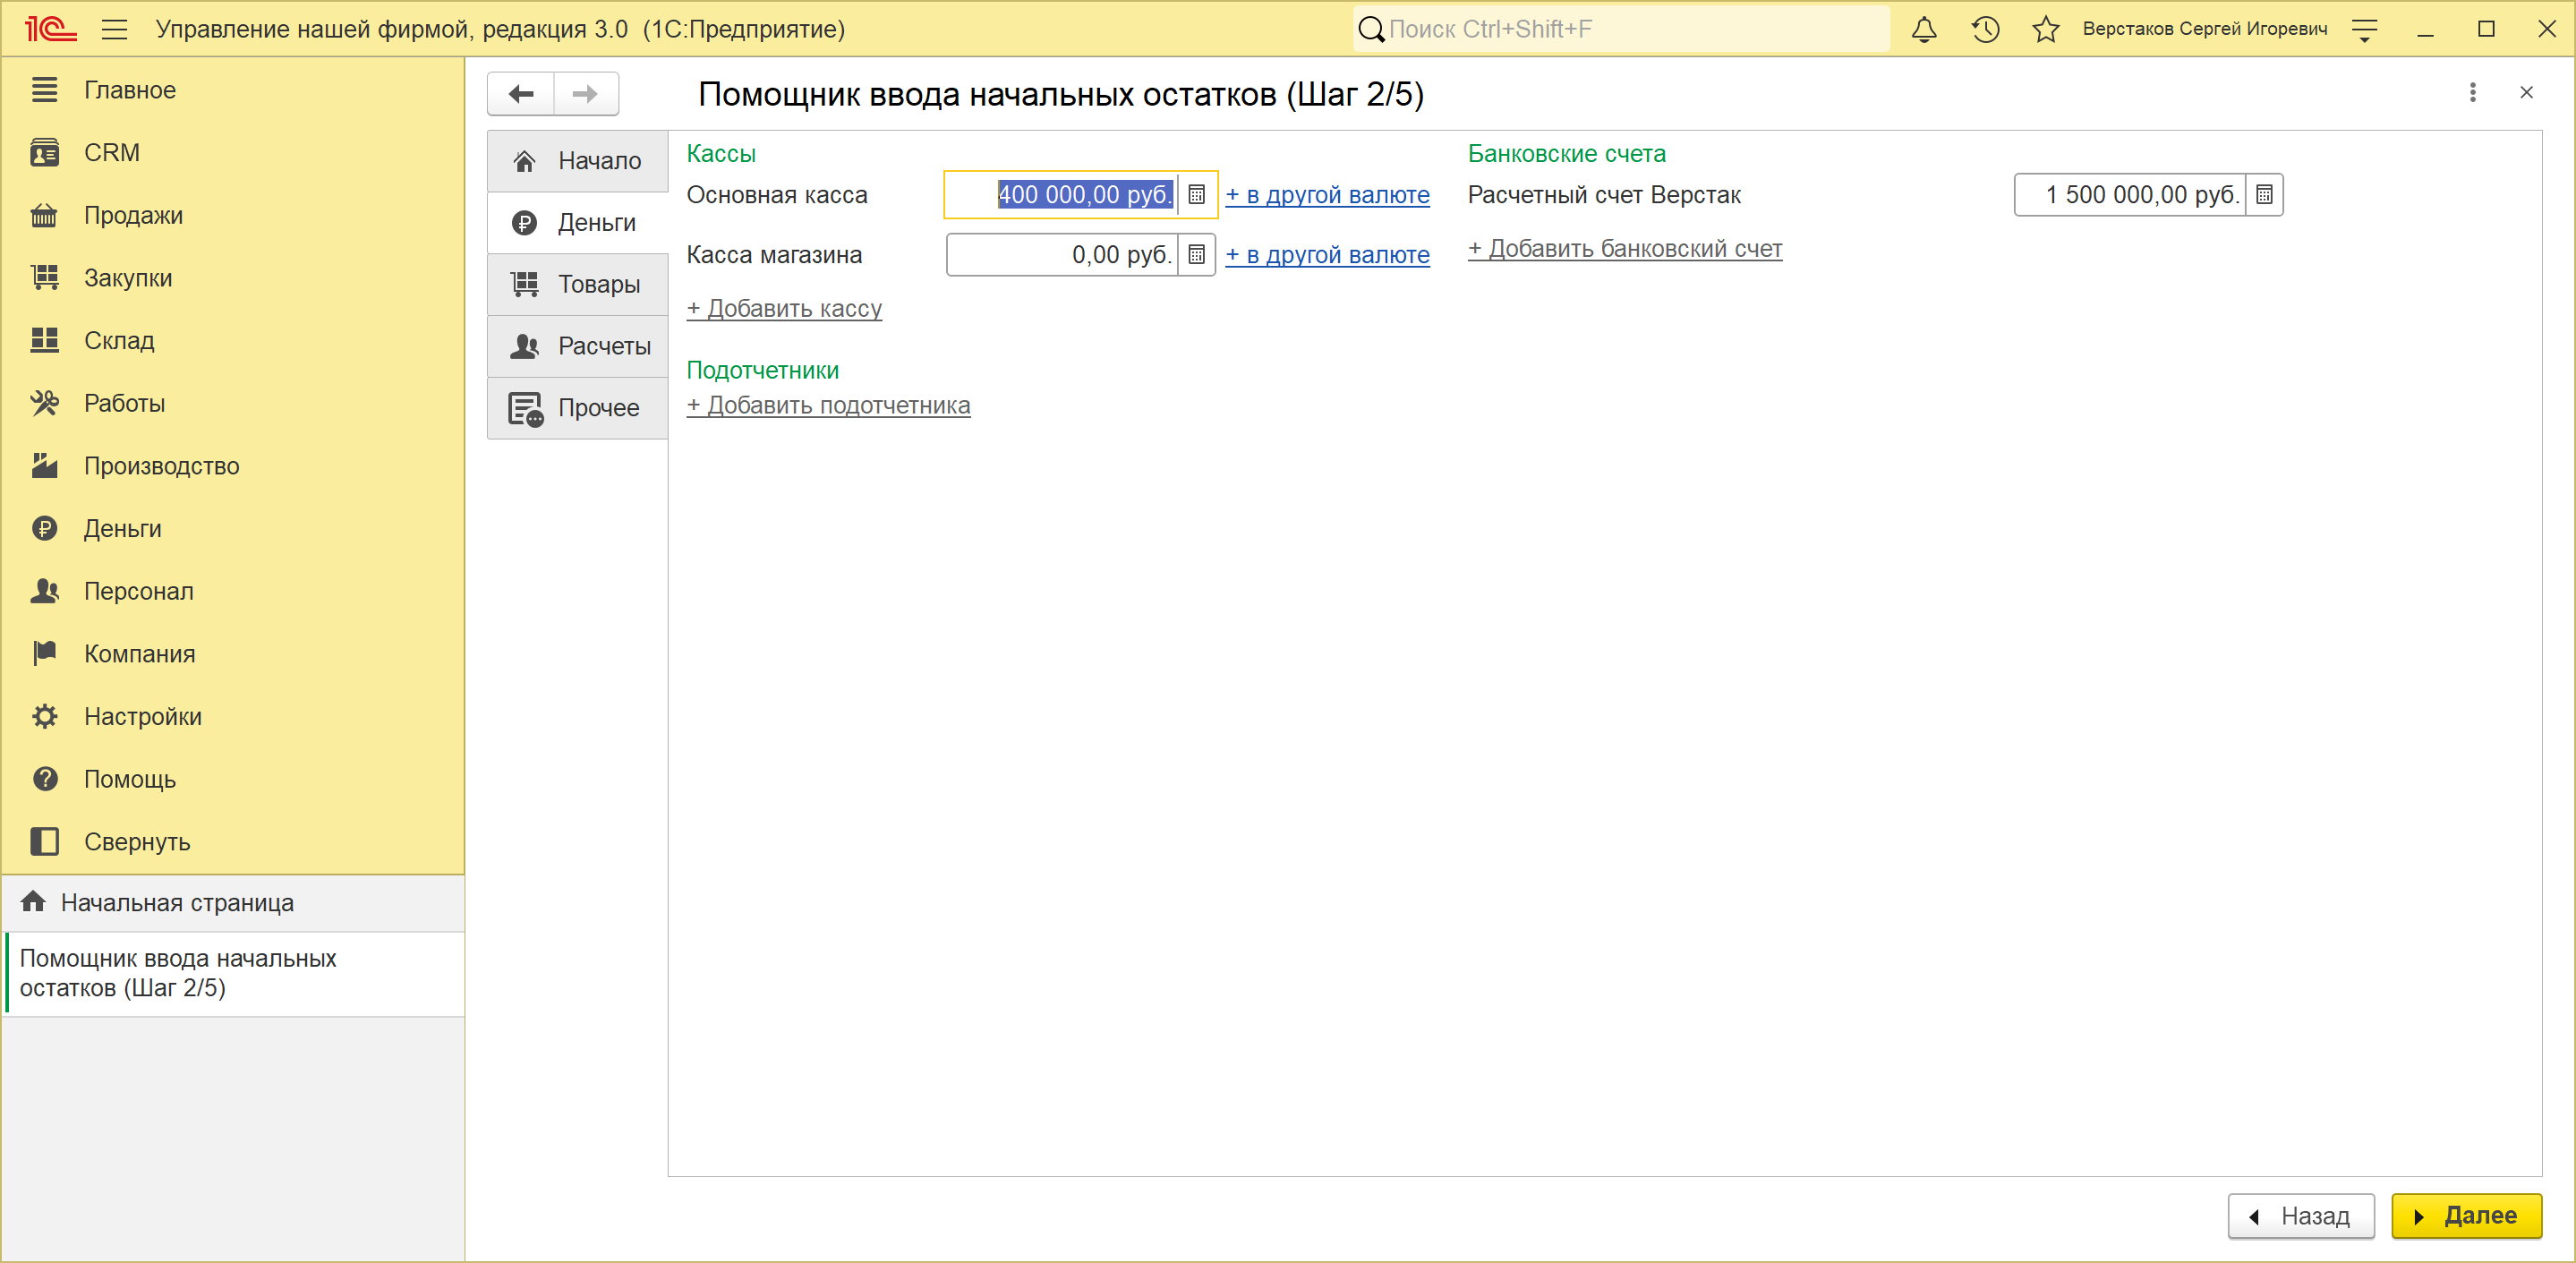
Task: Click the Добавить кассу link
Action: (784, 309)
